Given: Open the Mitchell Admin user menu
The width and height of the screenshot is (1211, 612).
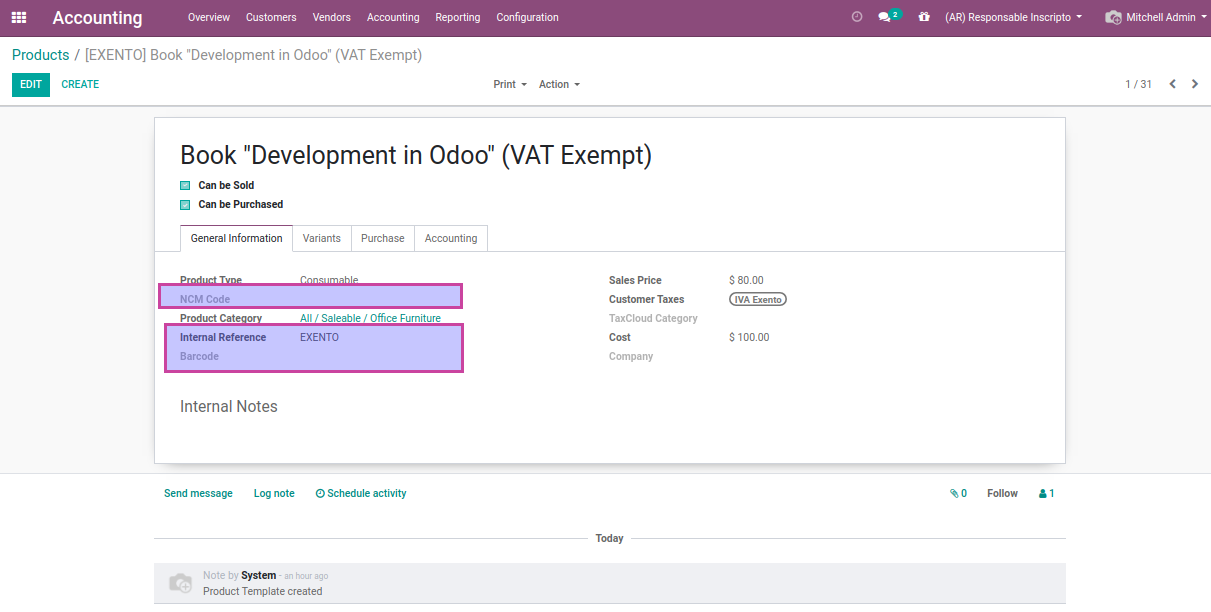Looking at the screenshot, I should pos(1157,17).
